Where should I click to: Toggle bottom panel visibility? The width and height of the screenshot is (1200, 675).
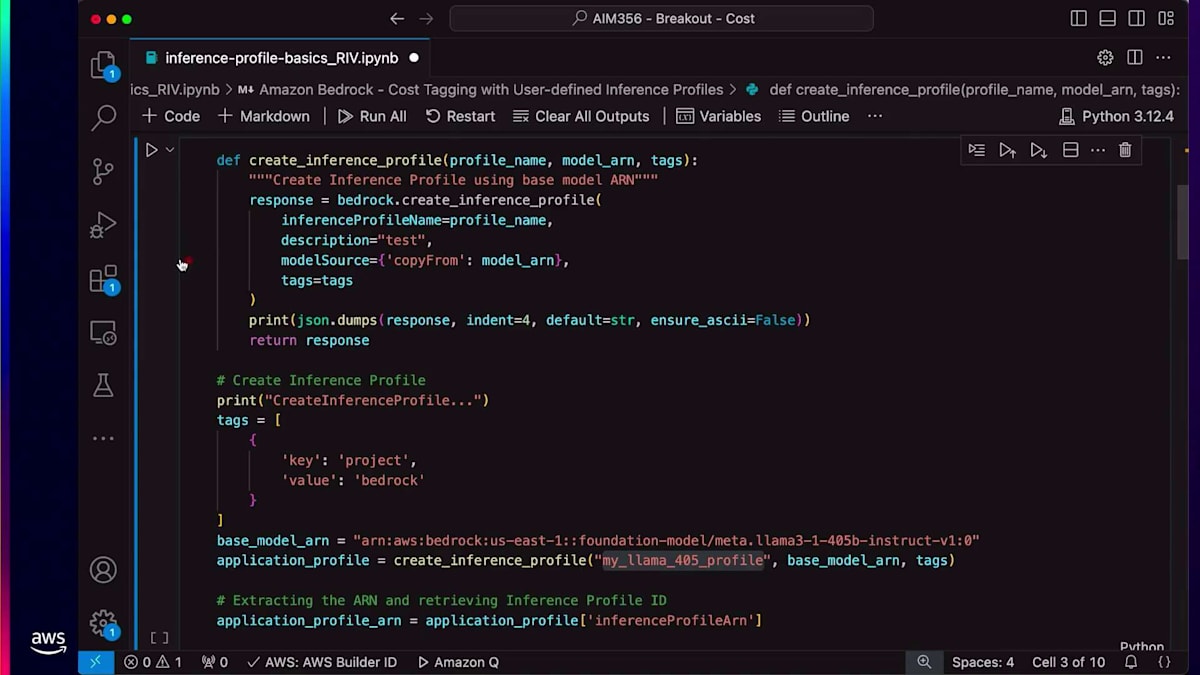(1108, 18)
